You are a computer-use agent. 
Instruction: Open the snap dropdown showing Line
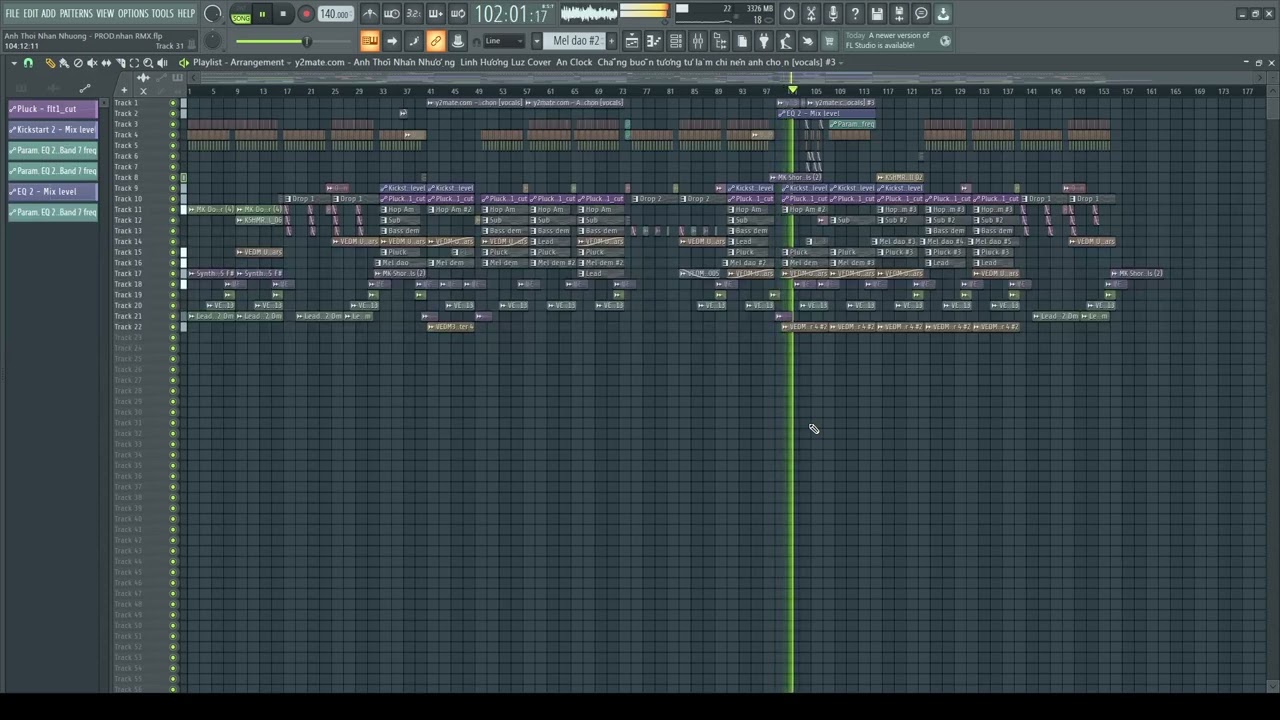[x=505, y=41]
